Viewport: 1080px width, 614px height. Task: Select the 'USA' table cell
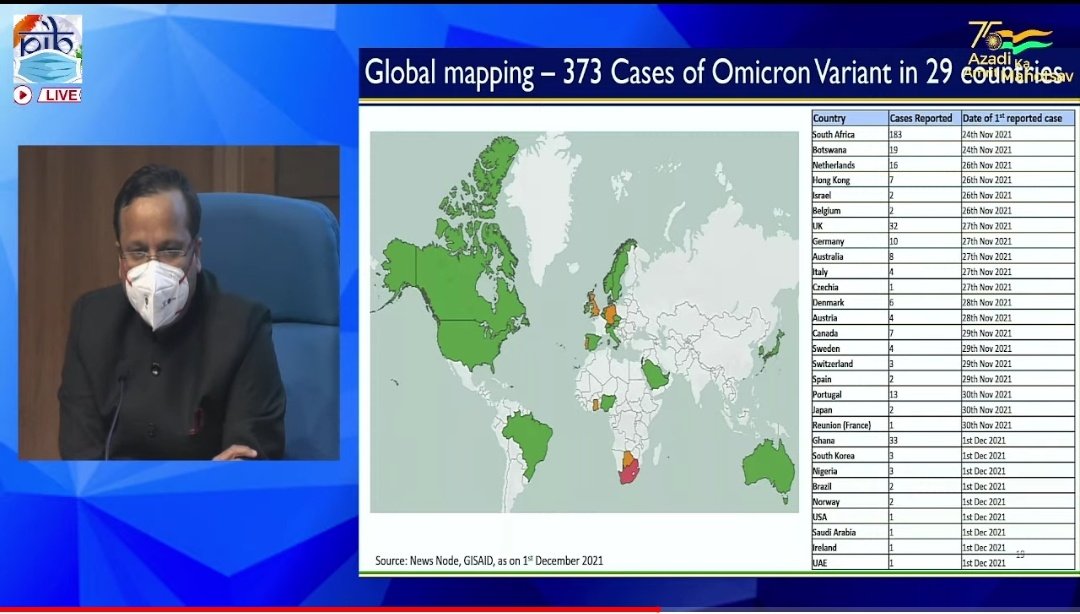coord(850,516)
